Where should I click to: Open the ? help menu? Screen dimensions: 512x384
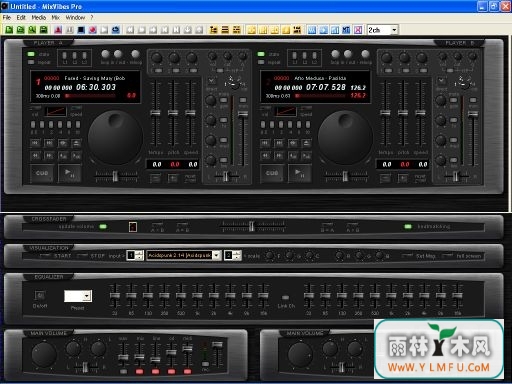tap(92, 17)
